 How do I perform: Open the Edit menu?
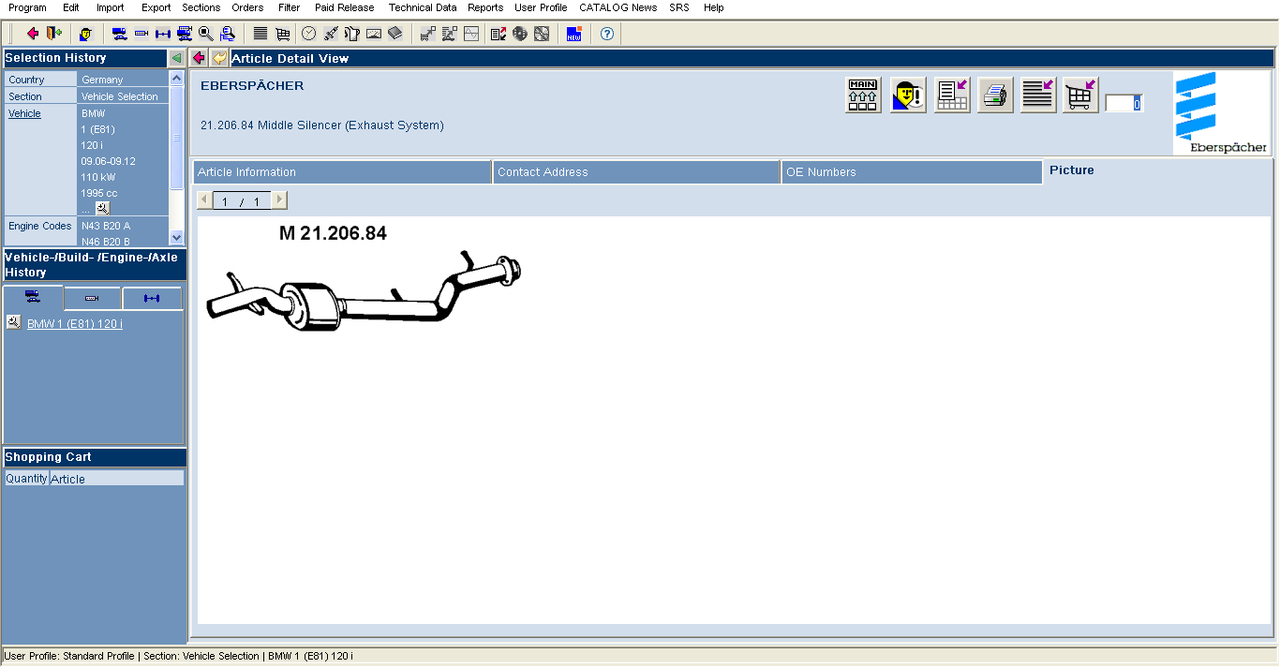[x=71, y=7]
